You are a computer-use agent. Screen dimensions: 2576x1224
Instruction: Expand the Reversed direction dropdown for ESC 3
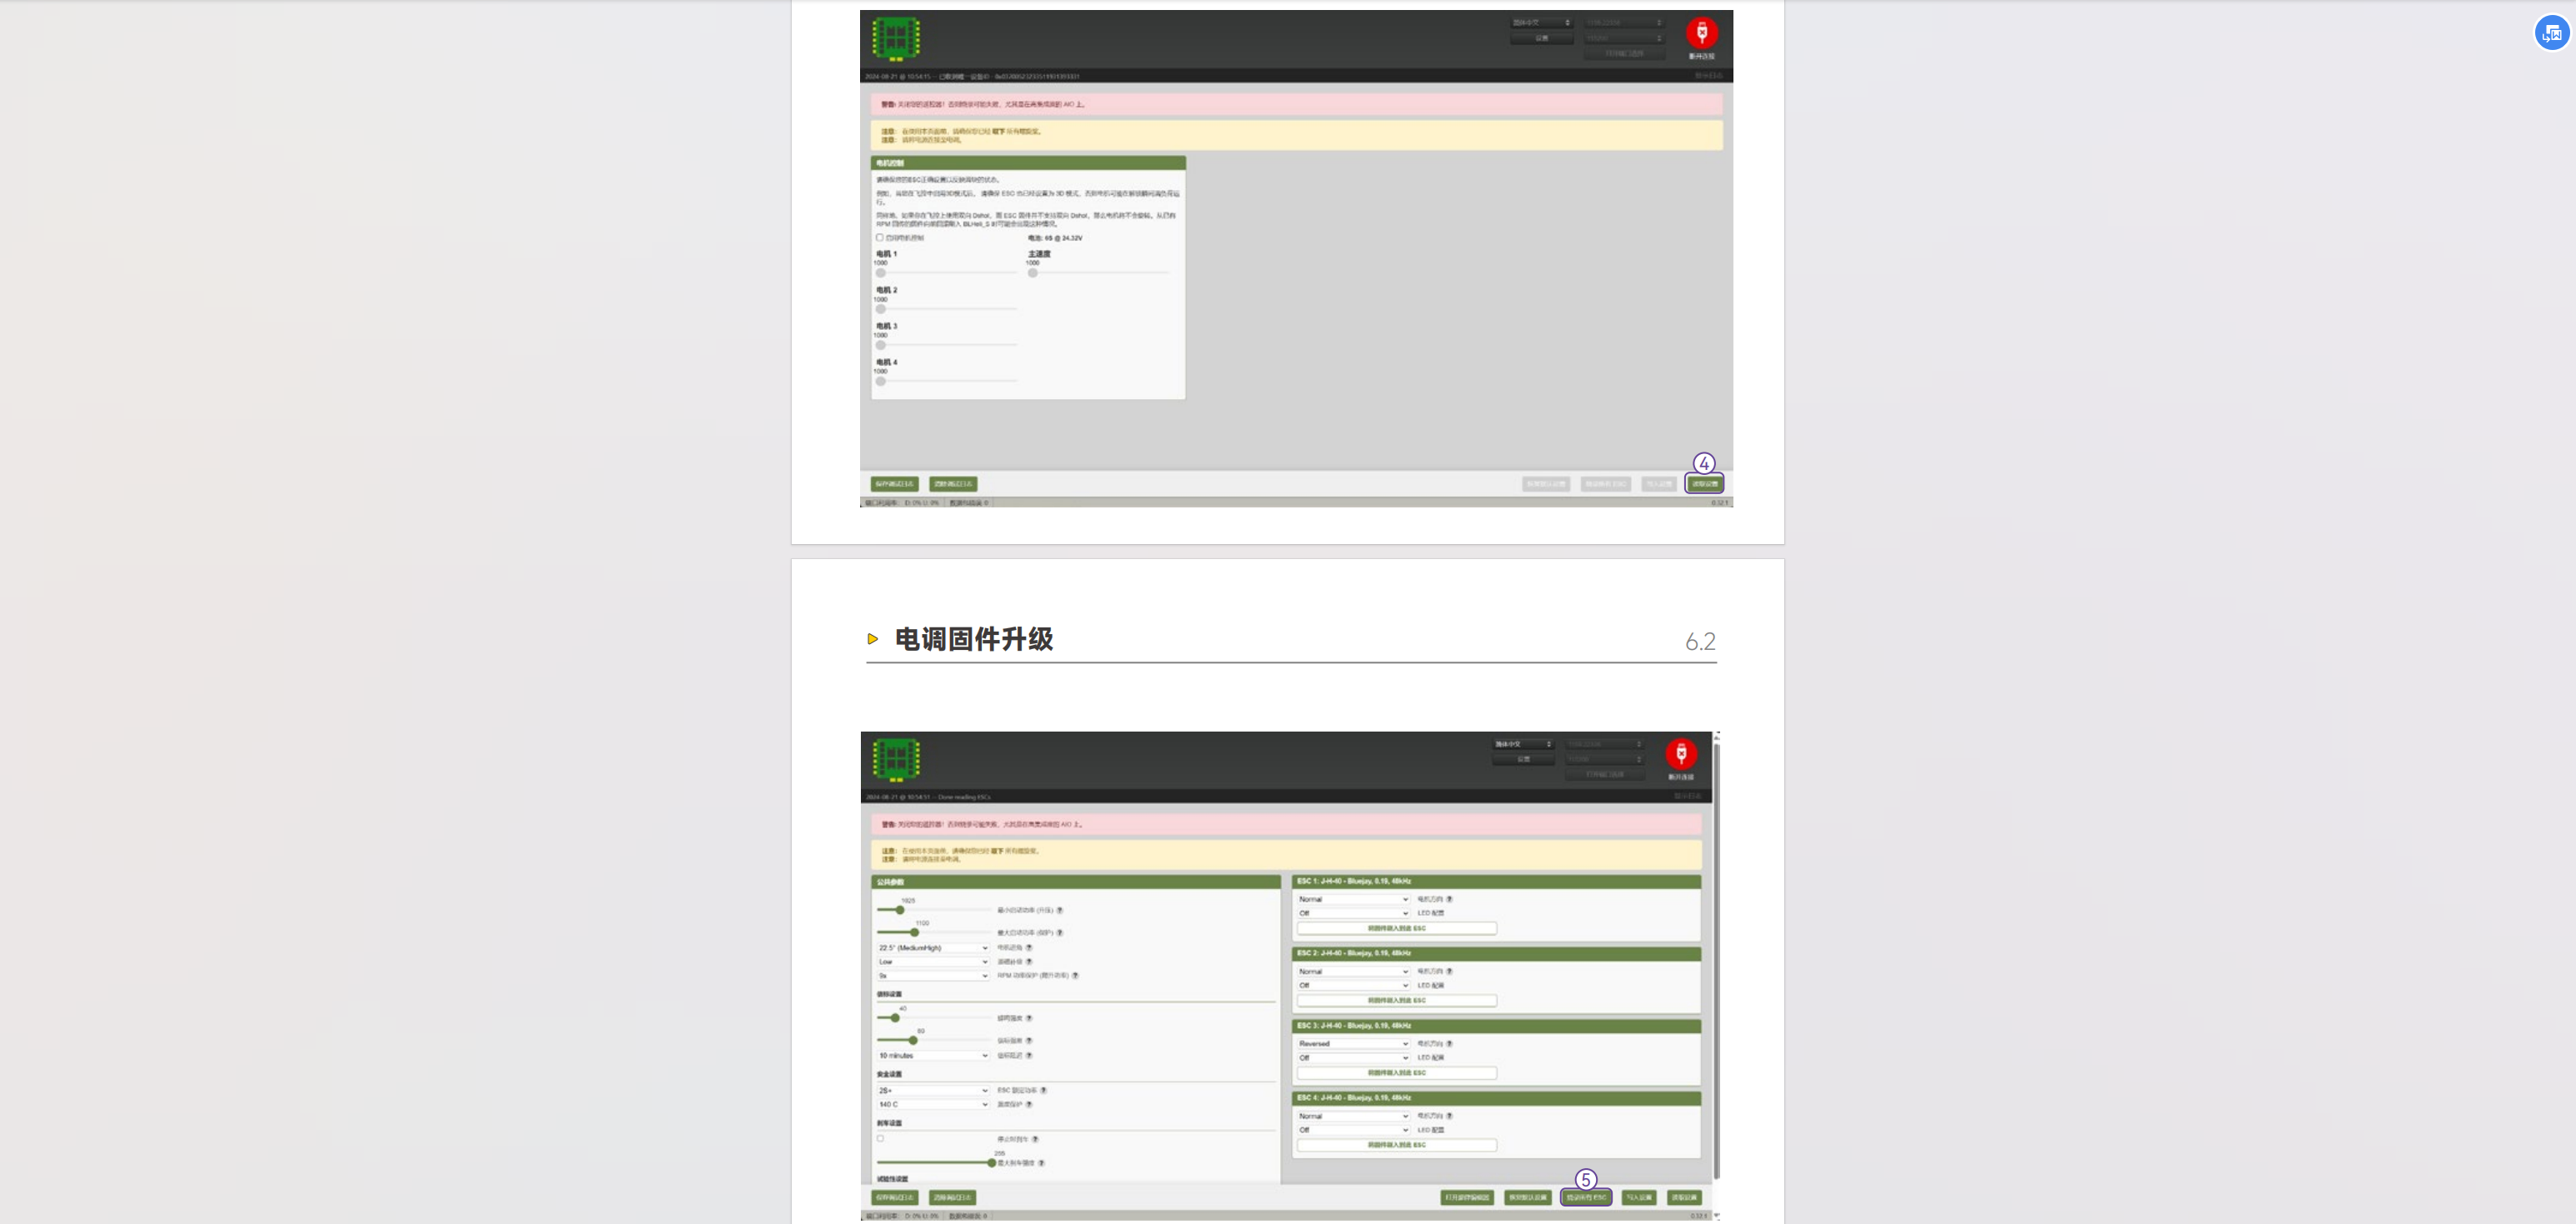(1353, 1043)
